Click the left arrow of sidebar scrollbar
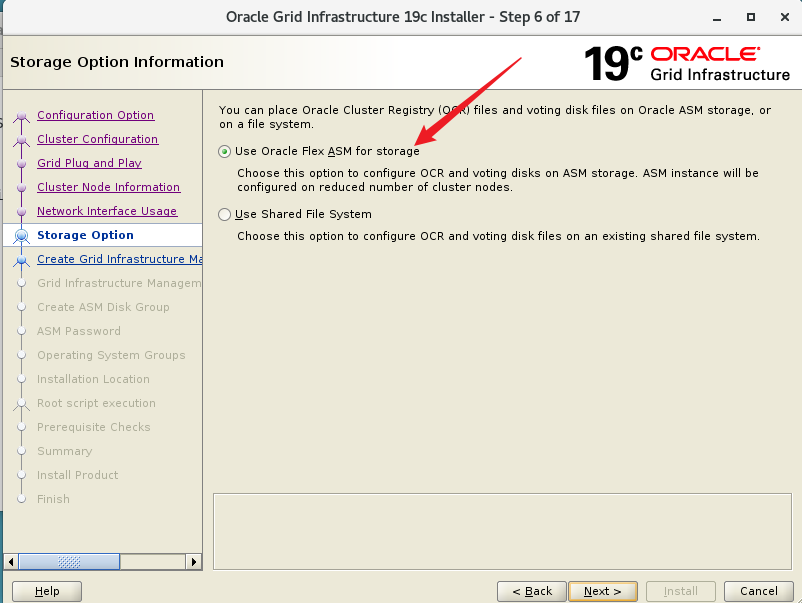802x603 pixels. (11, 562)
